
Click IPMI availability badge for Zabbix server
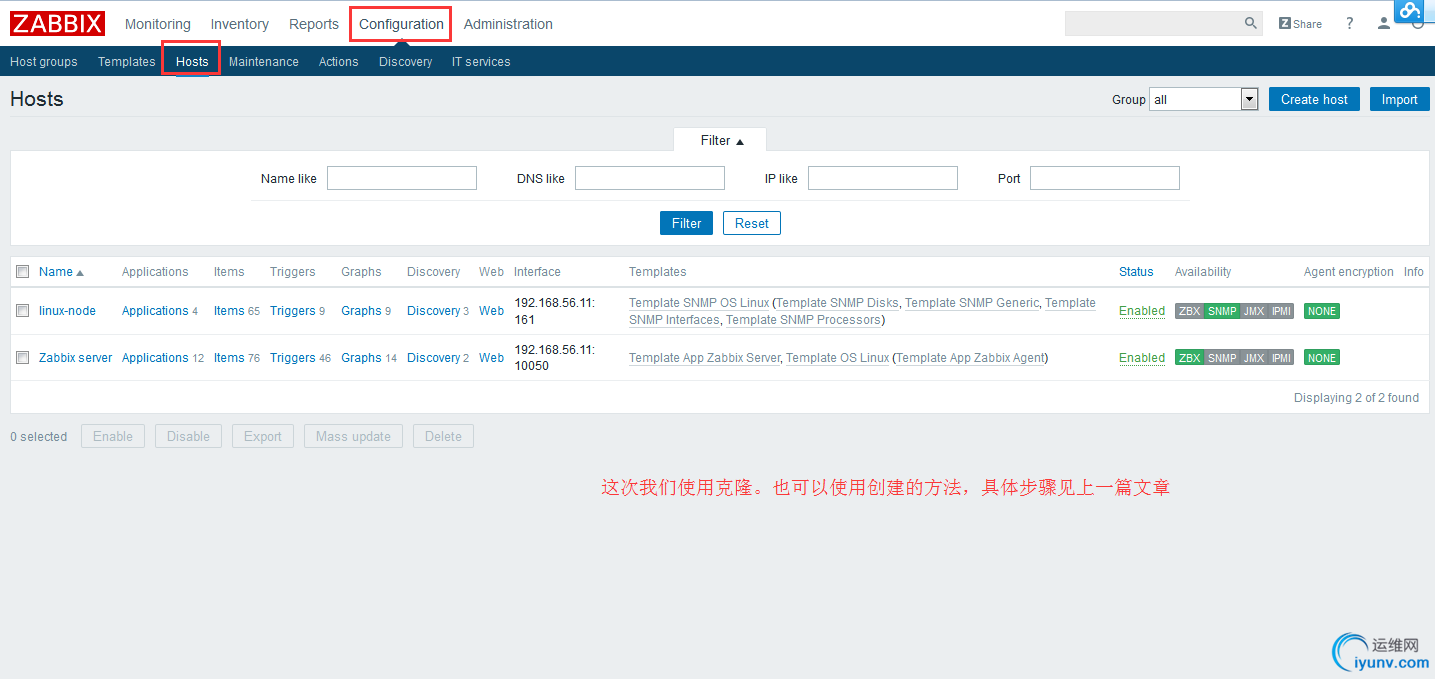pos(1281,358)
